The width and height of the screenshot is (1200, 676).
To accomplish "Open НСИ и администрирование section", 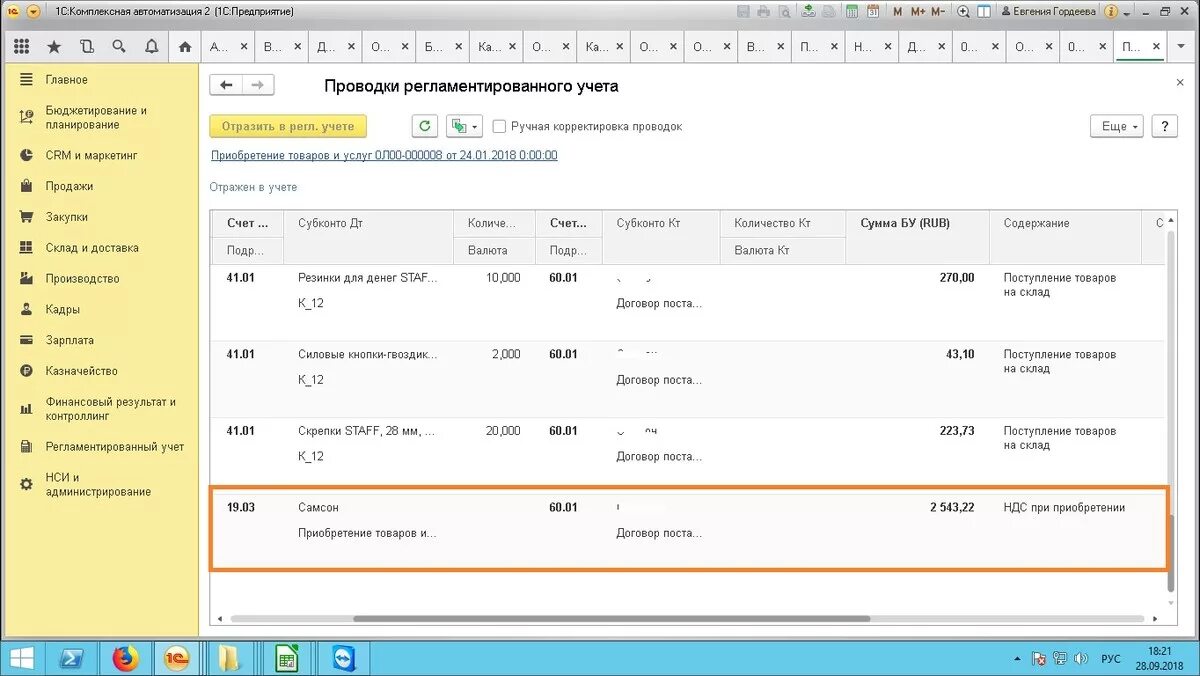I will coord(98,485).
